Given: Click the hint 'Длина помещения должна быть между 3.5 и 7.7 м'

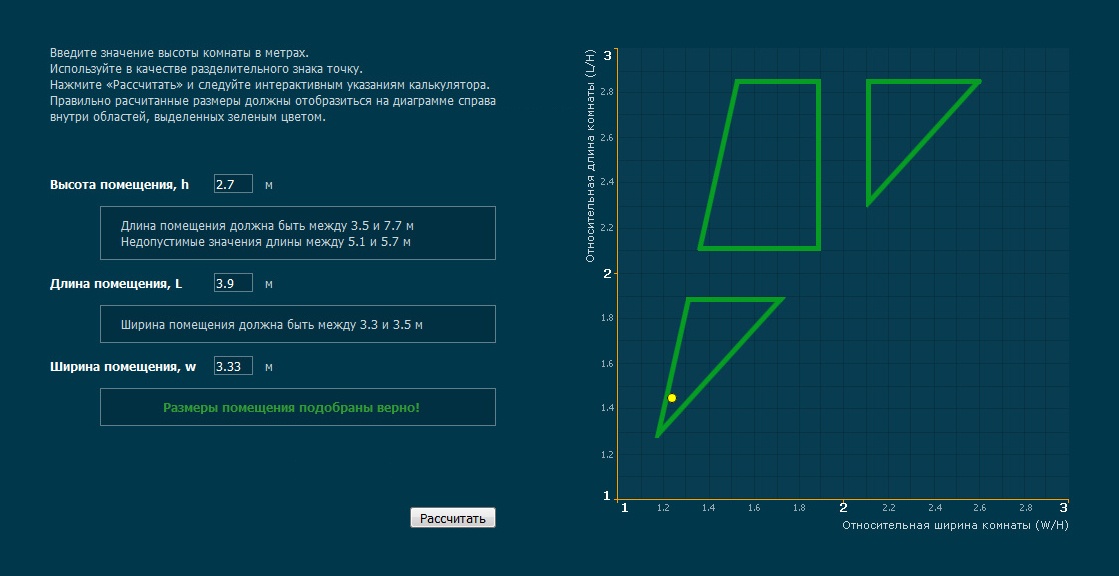Looking at the screenshot, I should click(x=267, y=226).
